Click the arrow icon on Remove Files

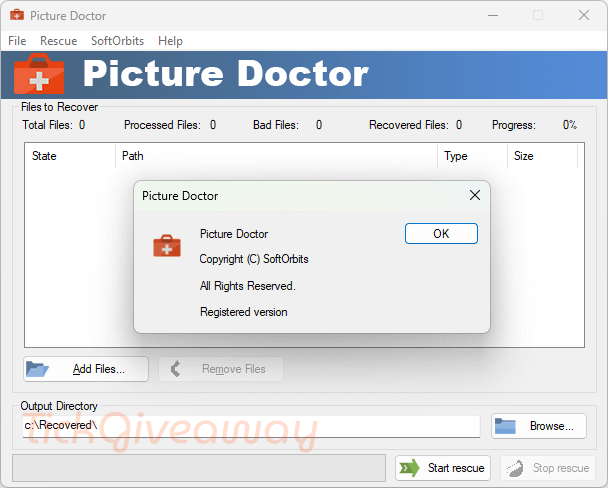click(x=176, y=369)
